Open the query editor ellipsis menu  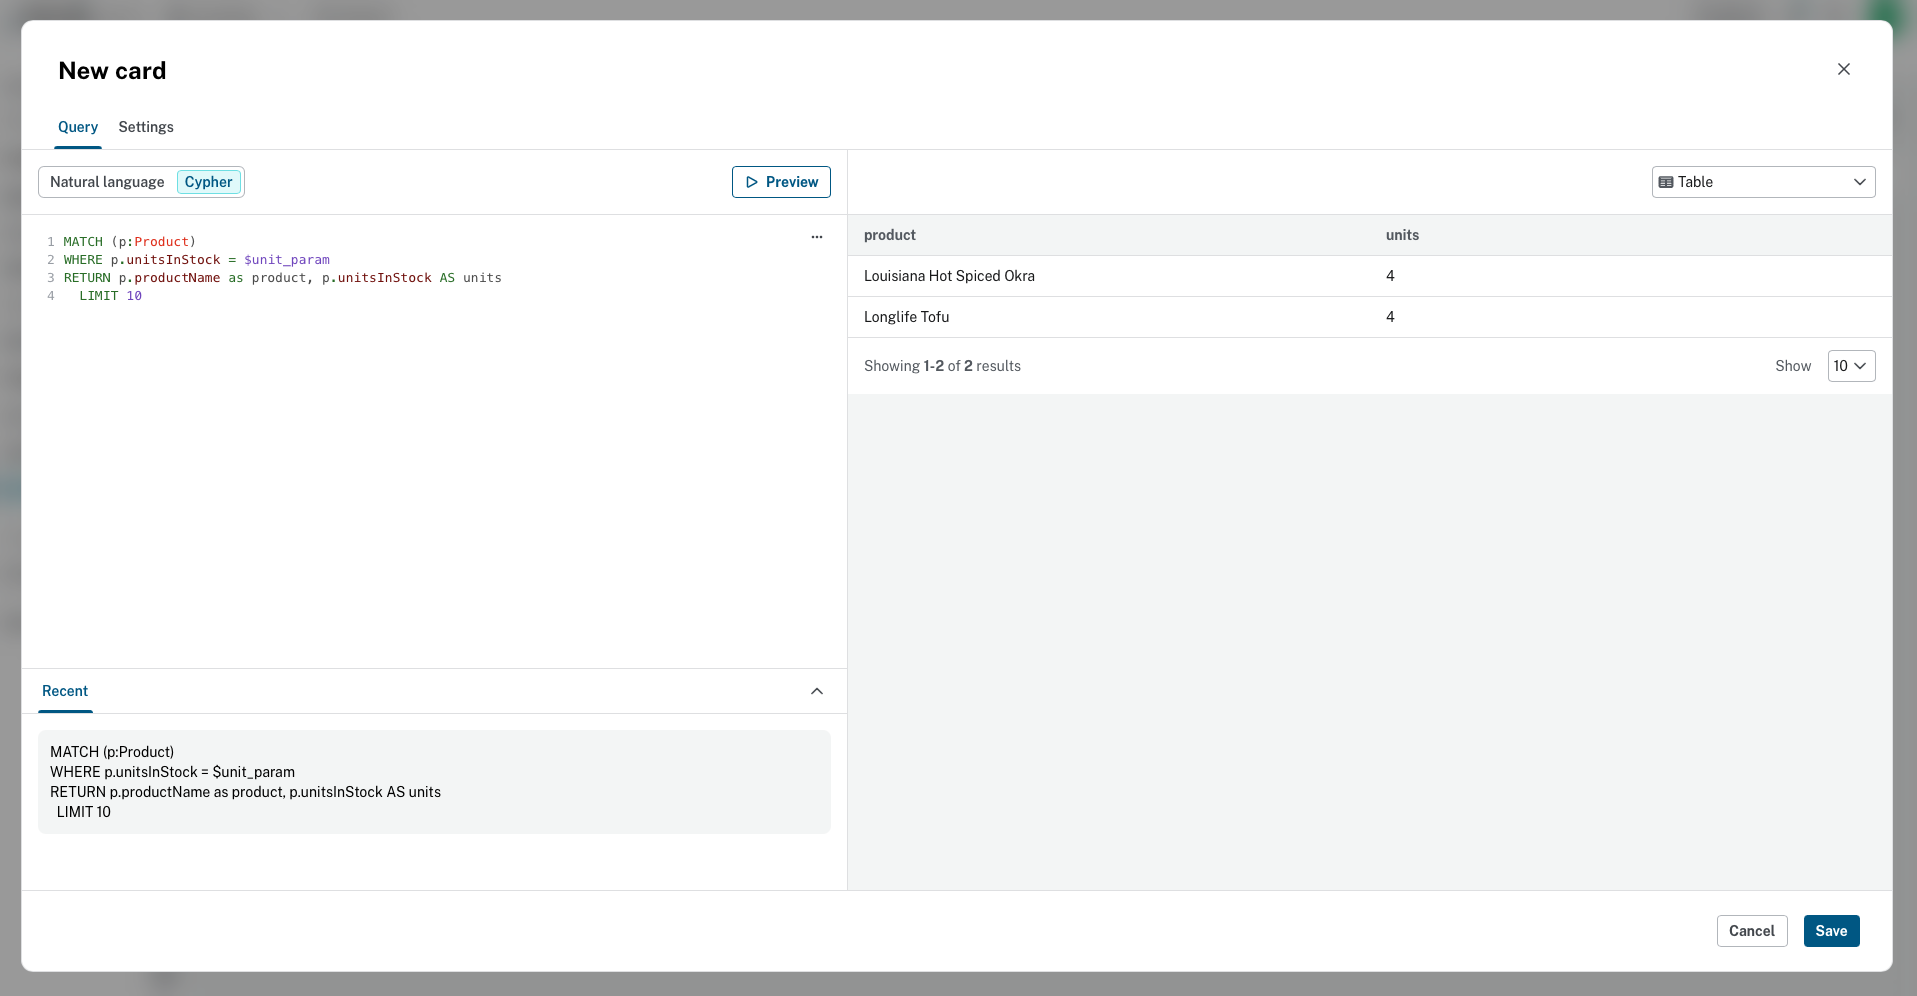point(816,237)
